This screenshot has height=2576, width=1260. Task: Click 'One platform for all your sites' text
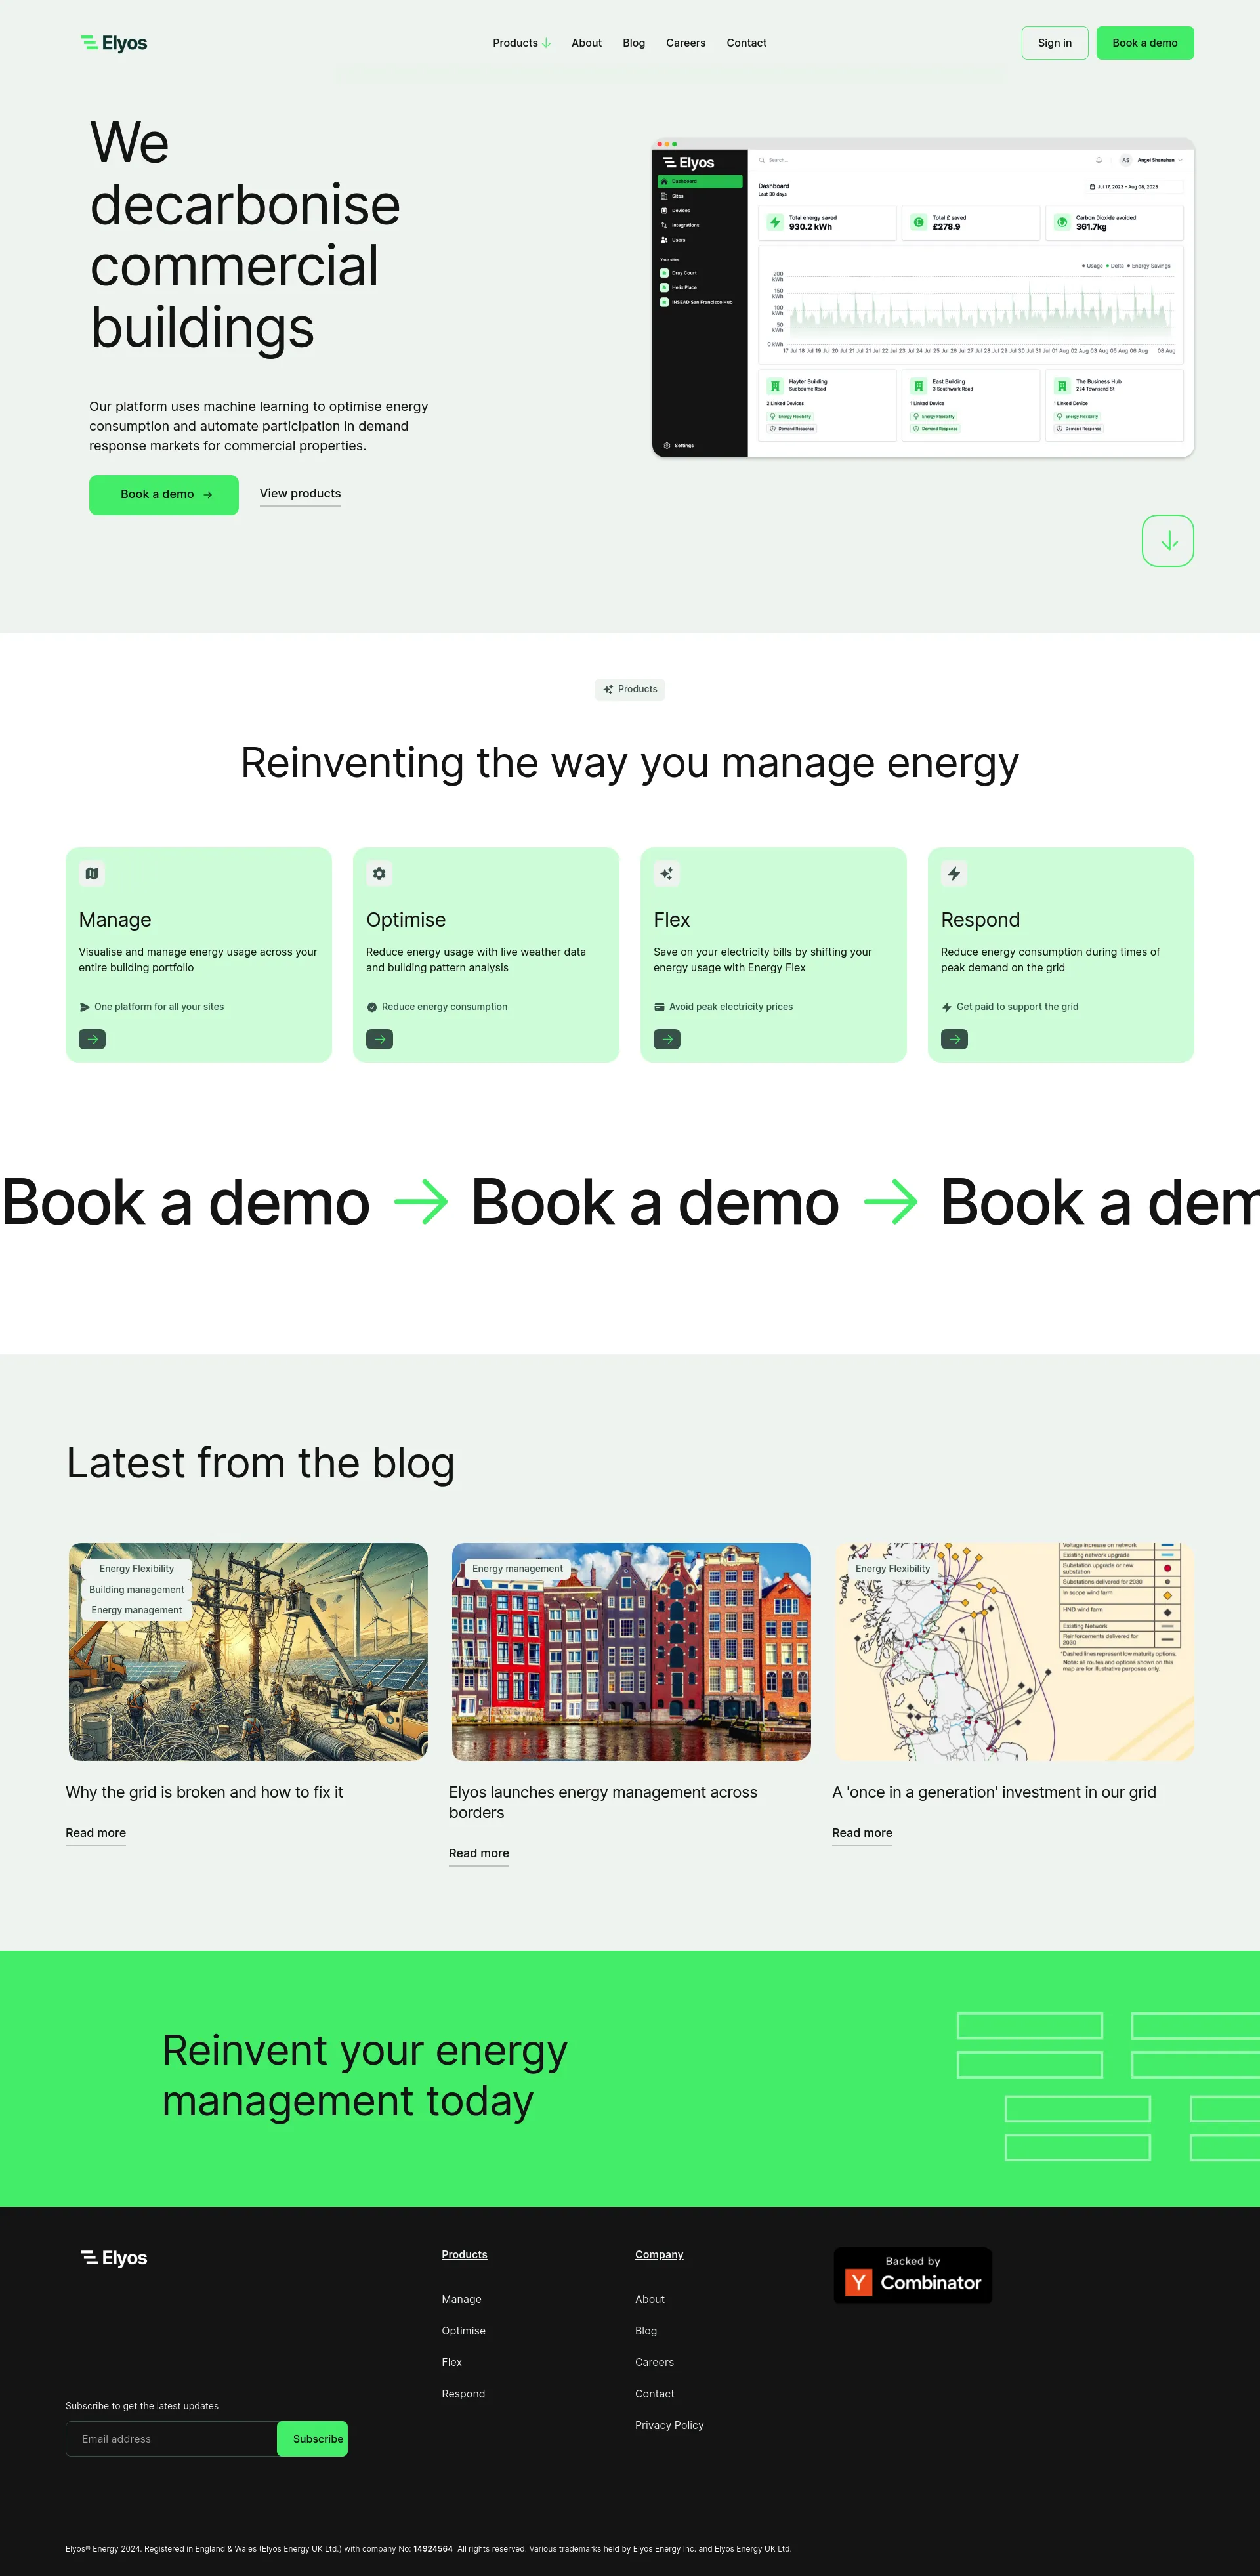pos(159,1007)
